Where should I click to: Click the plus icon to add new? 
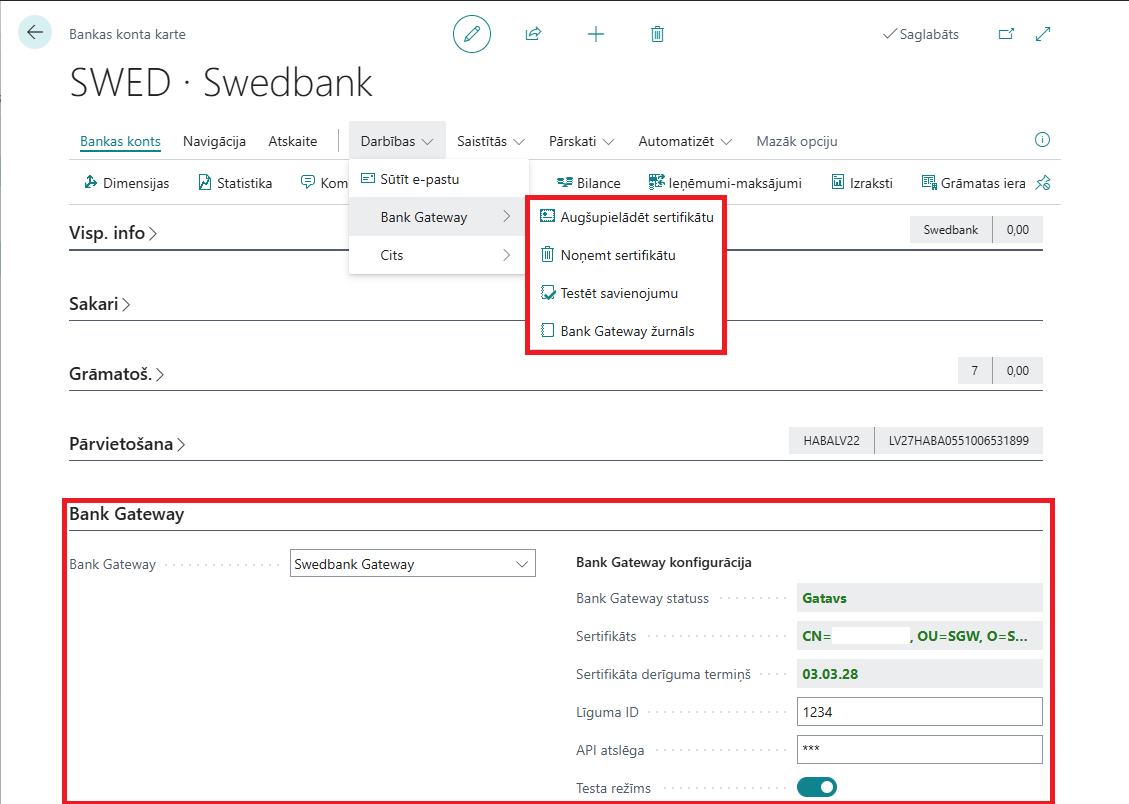(x=595, y=34)
